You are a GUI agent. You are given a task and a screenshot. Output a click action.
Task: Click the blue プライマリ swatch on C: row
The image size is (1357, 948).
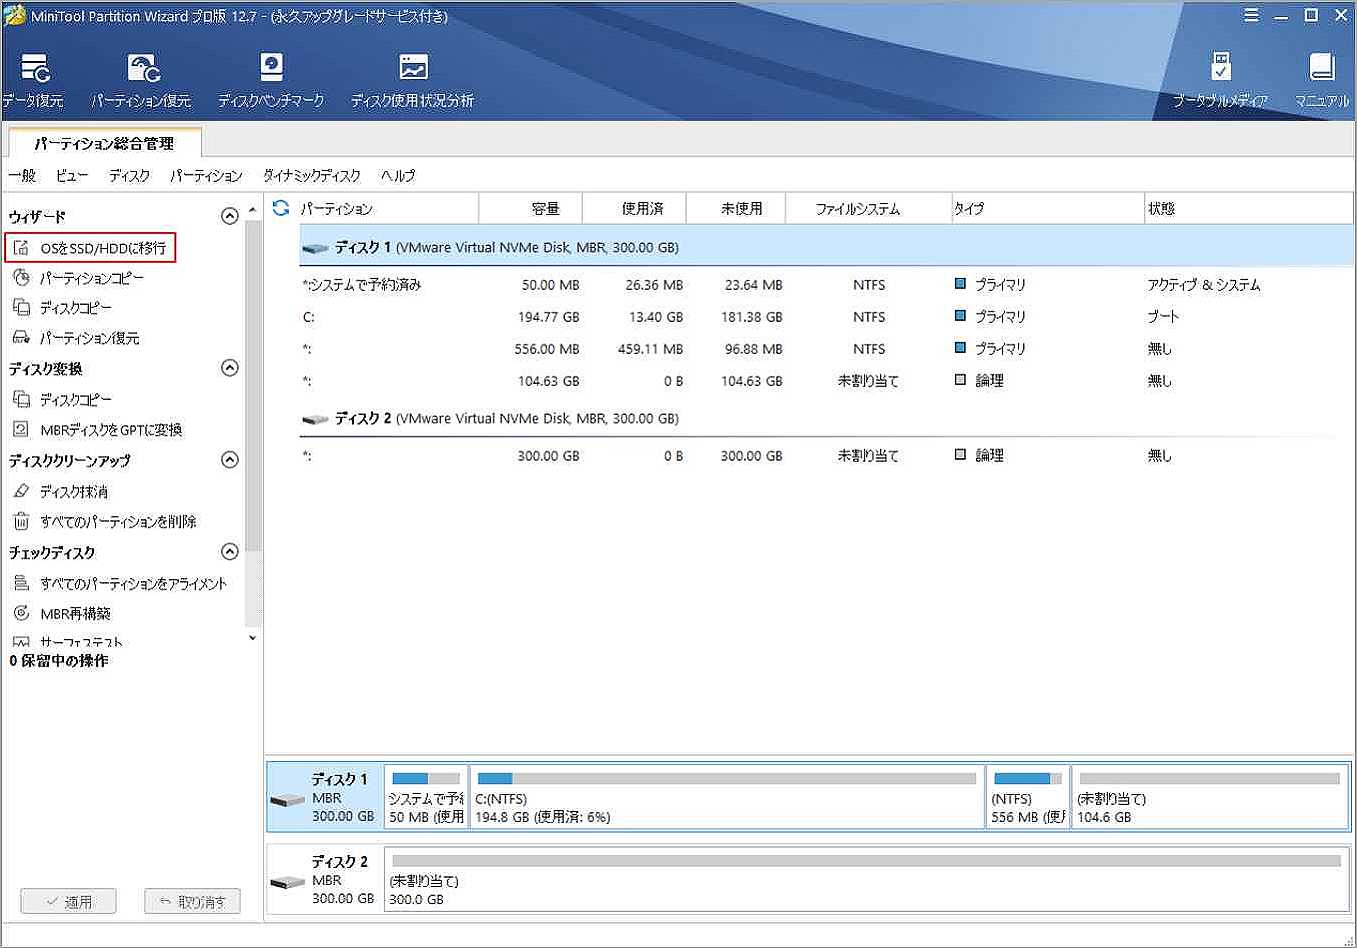(960, 316)
